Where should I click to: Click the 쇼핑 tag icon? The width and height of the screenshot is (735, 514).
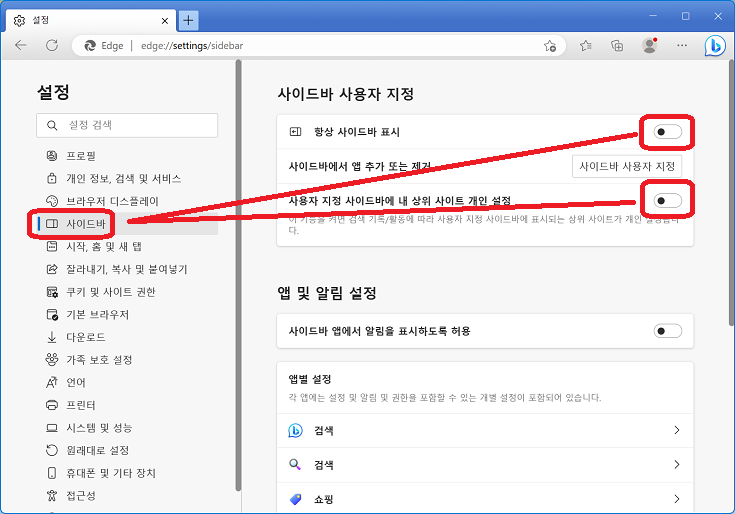(x=295, y=499)
